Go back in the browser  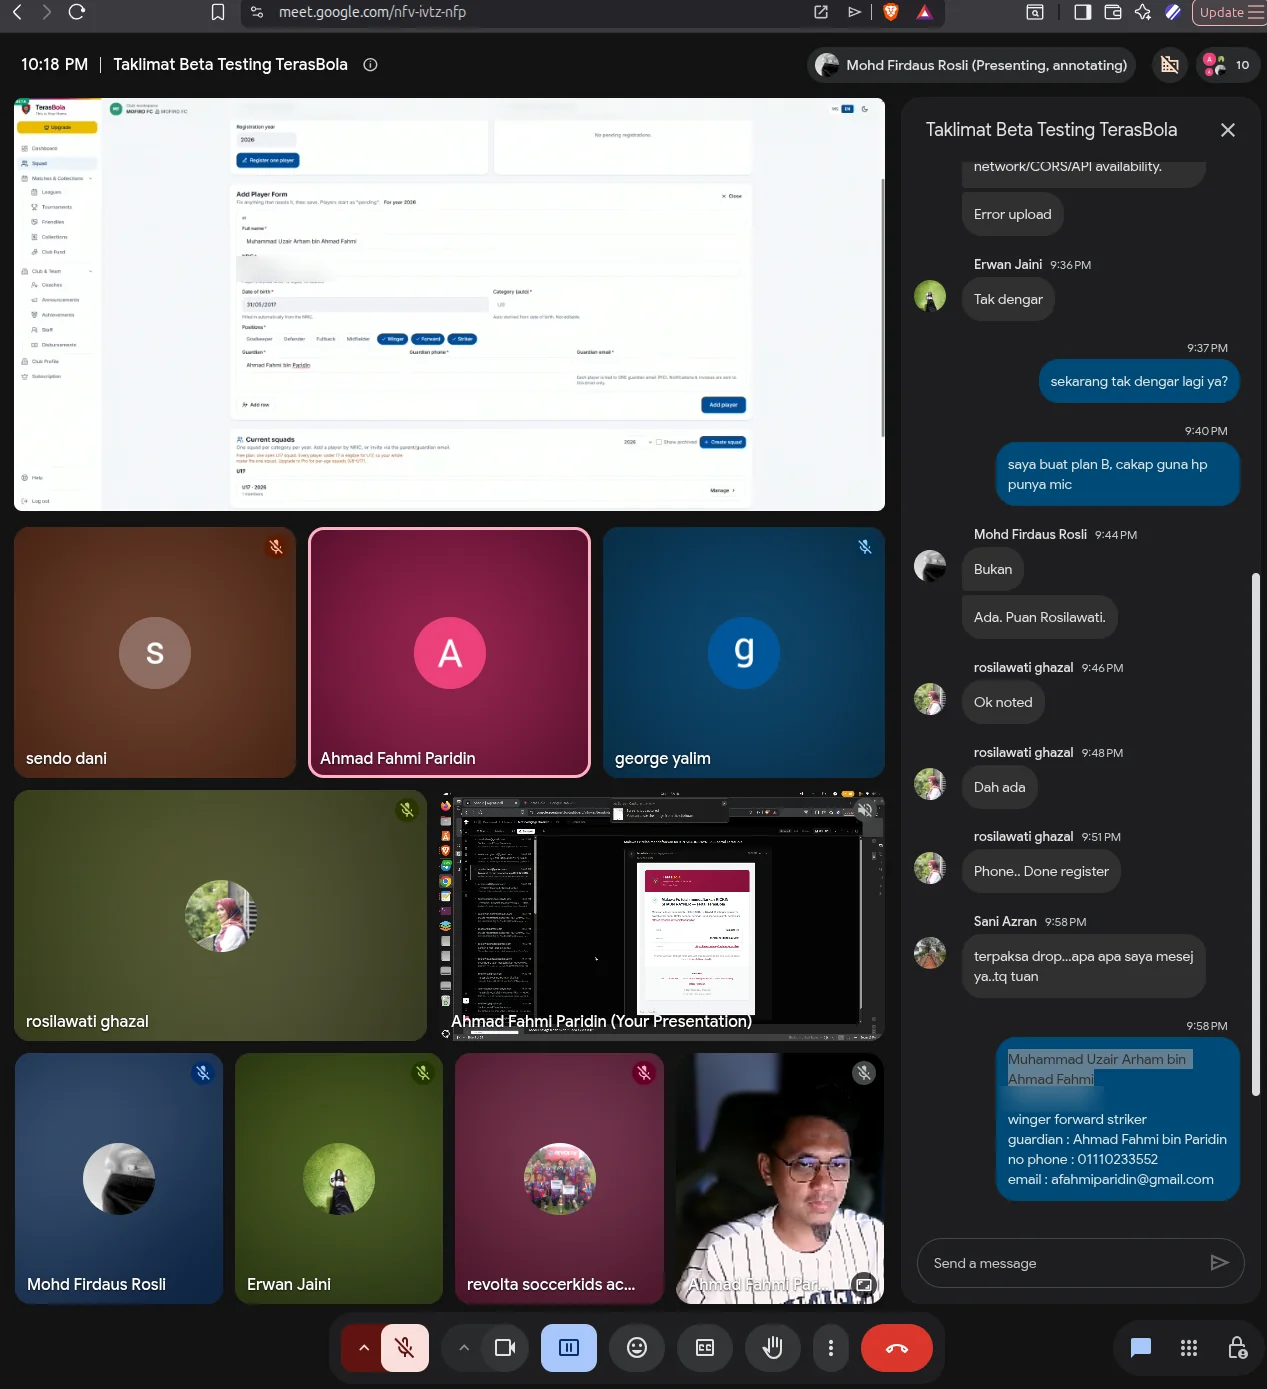click(x=17, y=12)
